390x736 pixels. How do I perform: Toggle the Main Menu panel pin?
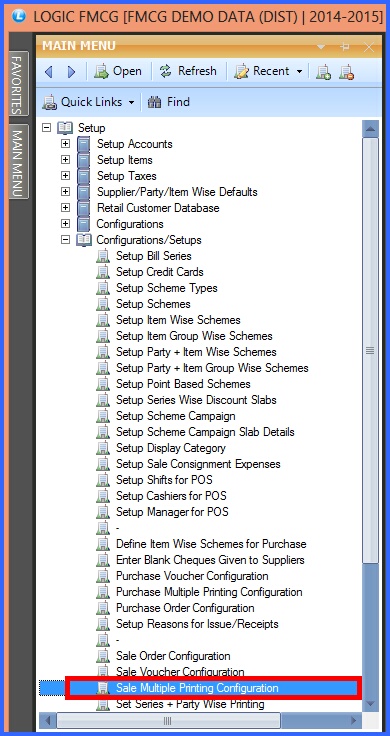coord(345,46)
